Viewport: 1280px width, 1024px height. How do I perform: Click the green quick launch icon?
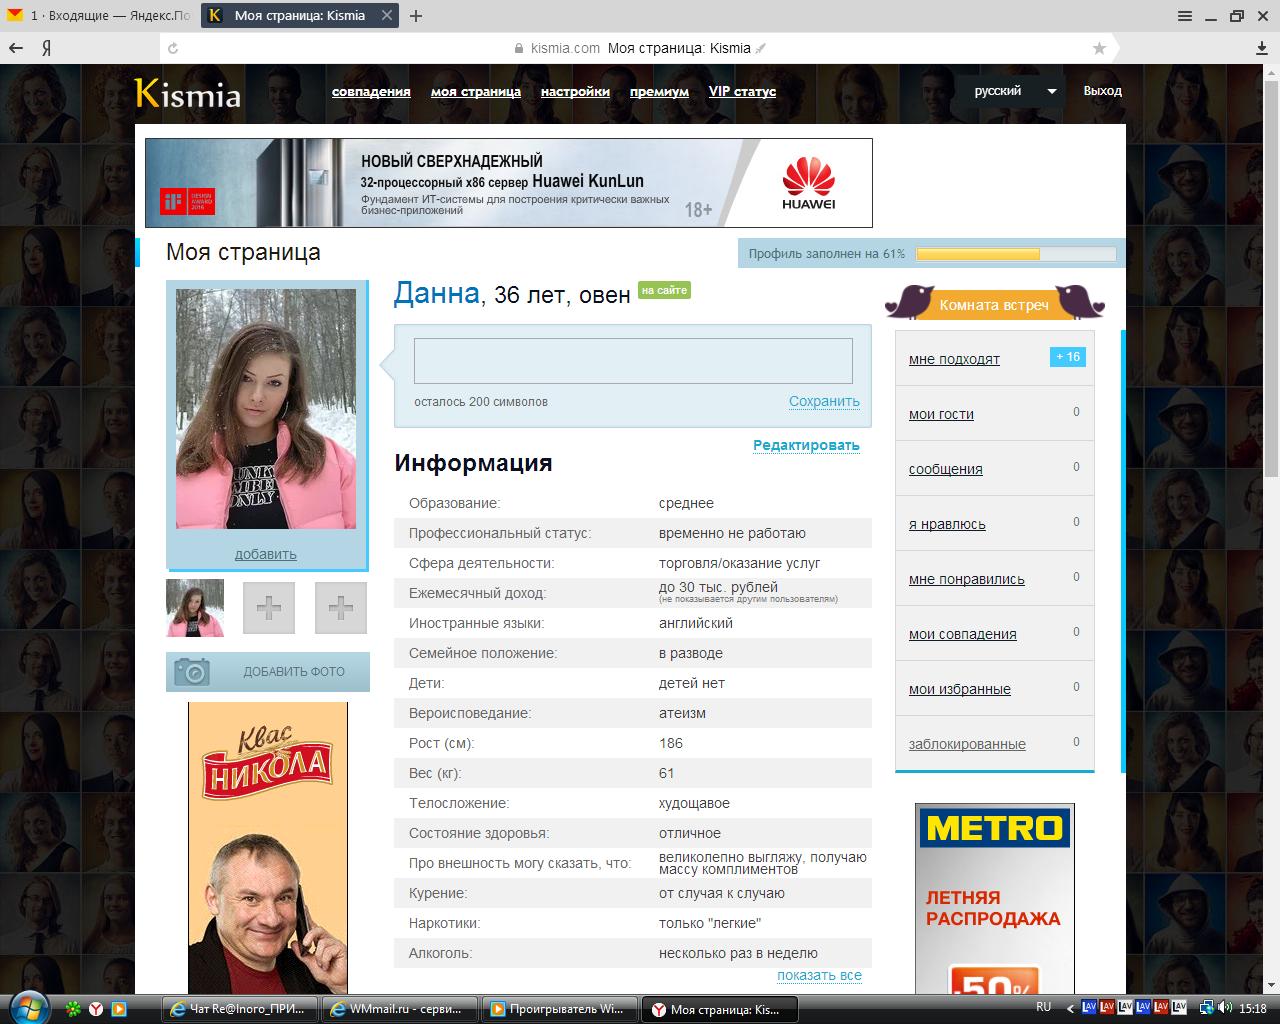point(73,1008)
